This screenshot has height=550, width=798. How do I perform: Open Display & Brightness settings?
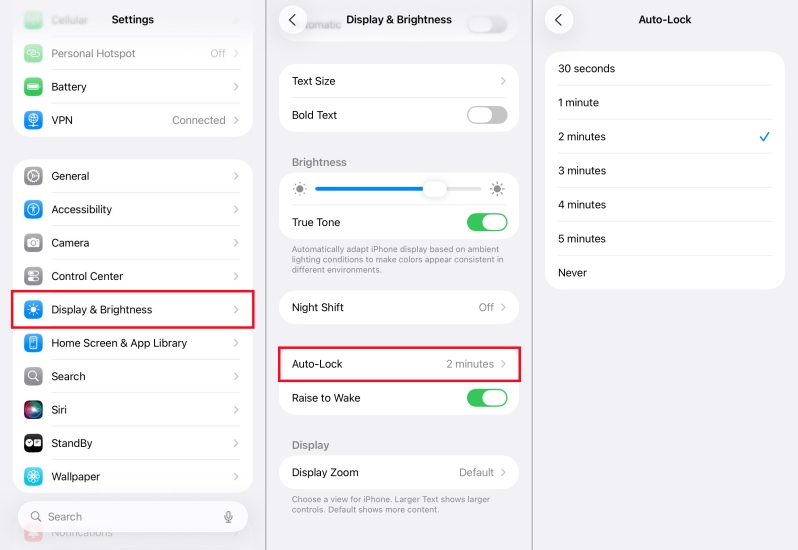coord(132,310)
